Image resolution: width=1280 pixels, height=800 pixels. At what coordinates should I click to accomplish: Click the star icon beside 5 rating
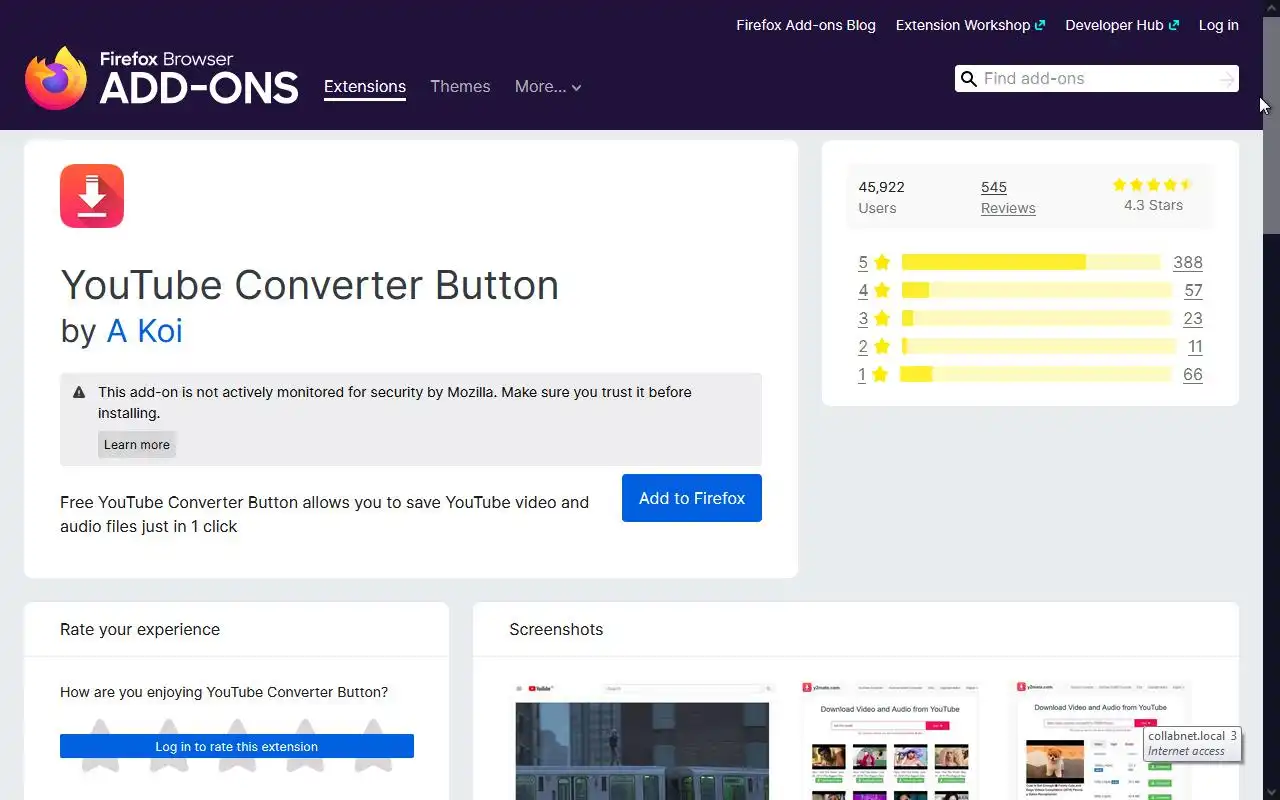[x=881, y=263]
